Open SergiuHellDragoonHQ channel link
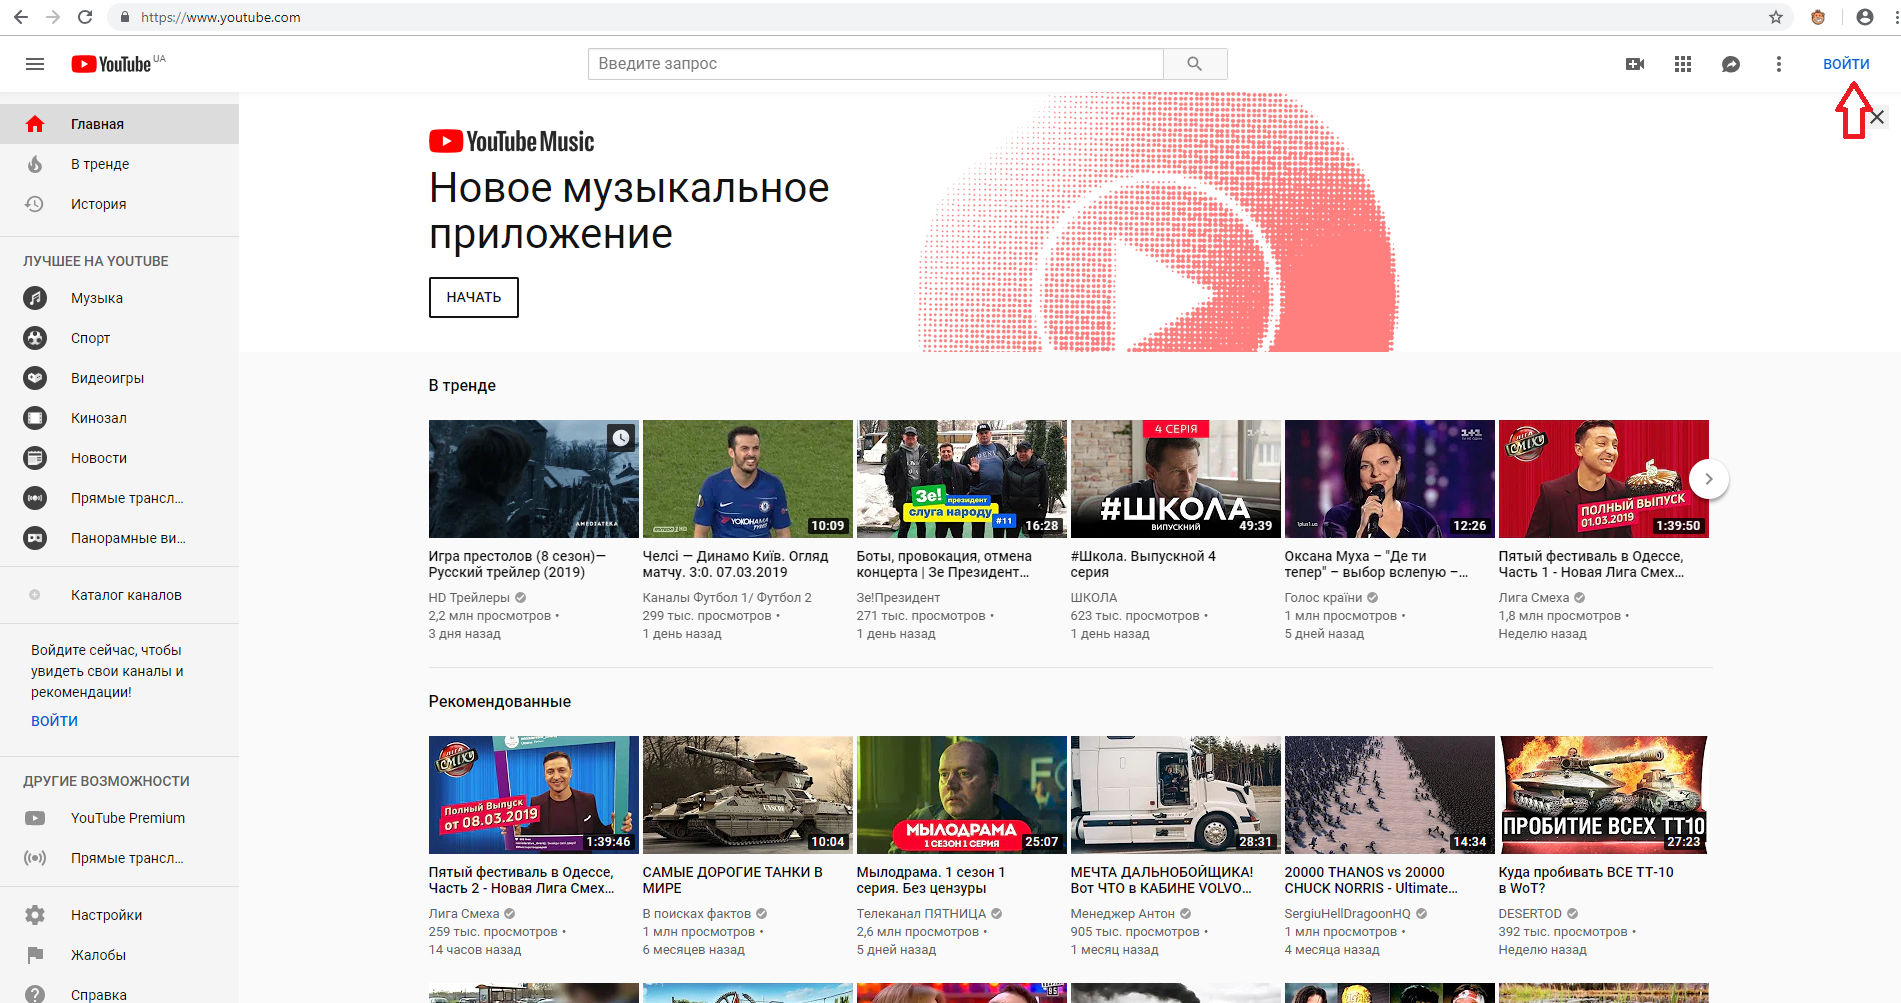Screen dimensions: 1901x1003 point(1348,914)
